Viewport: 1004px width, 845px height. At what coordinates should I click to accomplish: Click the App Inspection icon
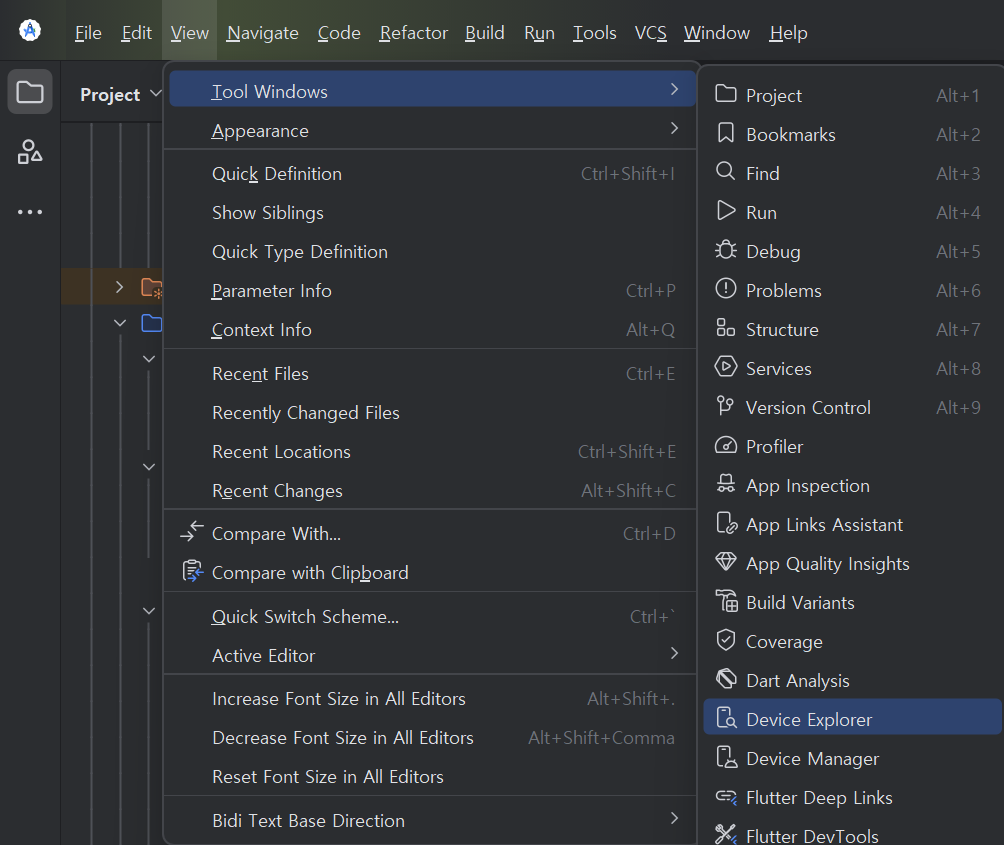(725, 484)
